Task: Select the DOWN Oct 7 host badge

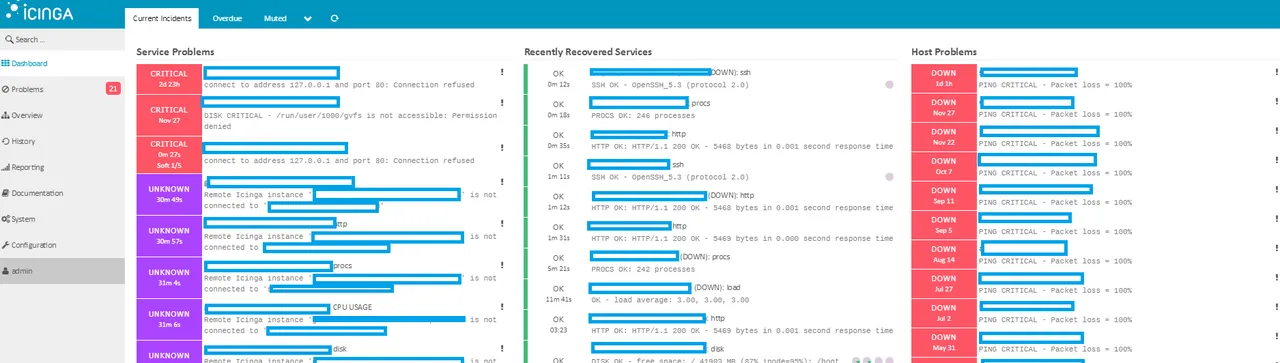Action: (943, 166)
